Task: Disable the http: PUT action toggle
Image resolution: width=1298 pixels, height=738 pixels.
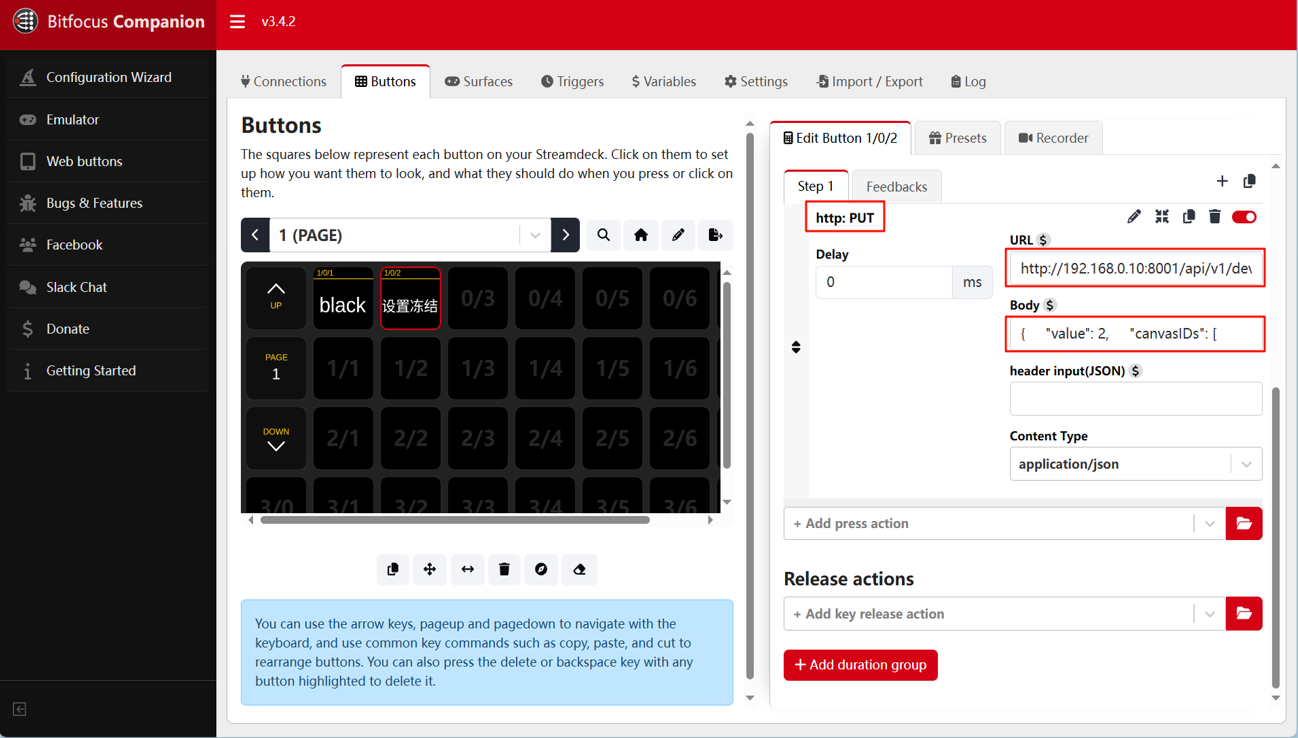Action: coord(1244,217)
